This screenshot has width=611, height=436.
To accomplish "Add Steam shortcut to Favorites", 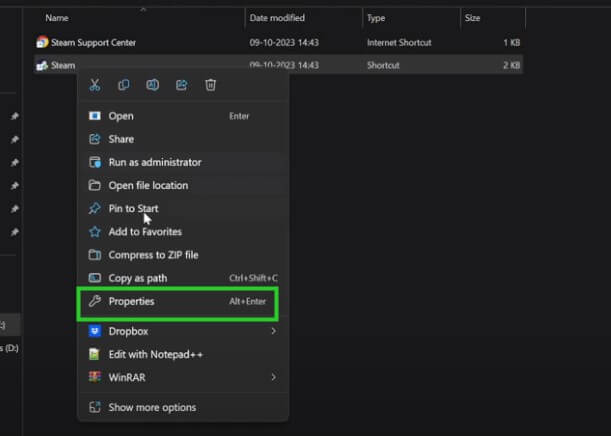I will point(145,231).
